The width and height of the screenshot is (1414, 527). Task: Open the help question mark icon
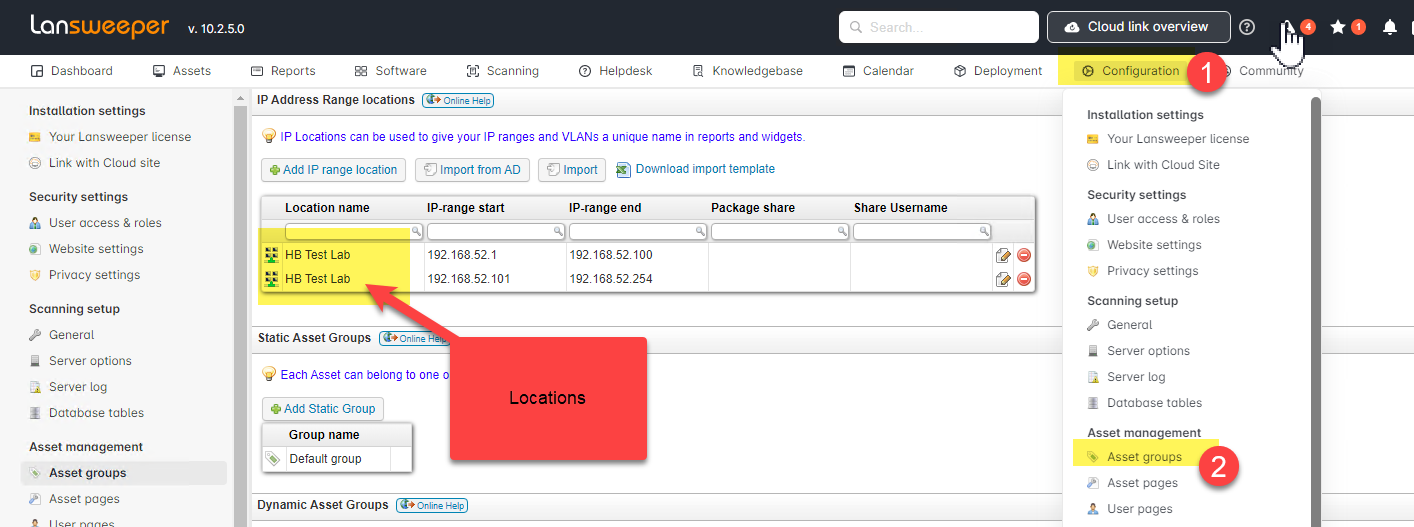1246,27
